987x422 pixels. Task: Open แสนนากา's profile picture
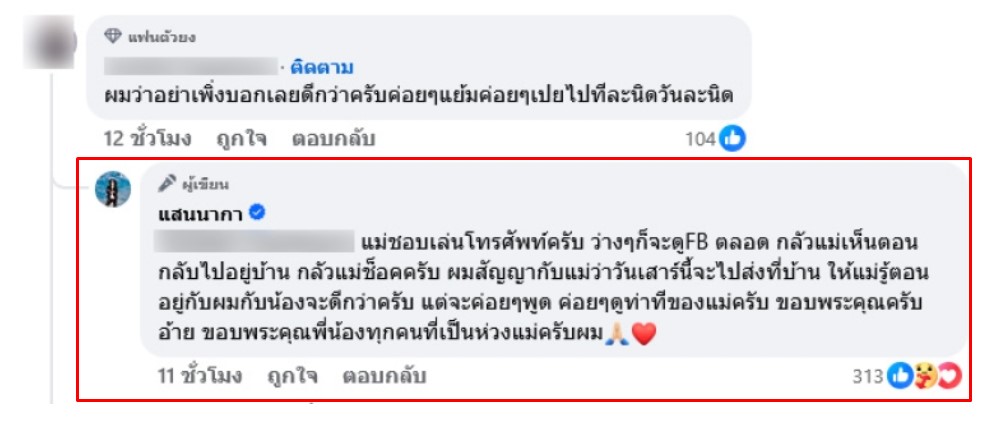click(113, 189)
